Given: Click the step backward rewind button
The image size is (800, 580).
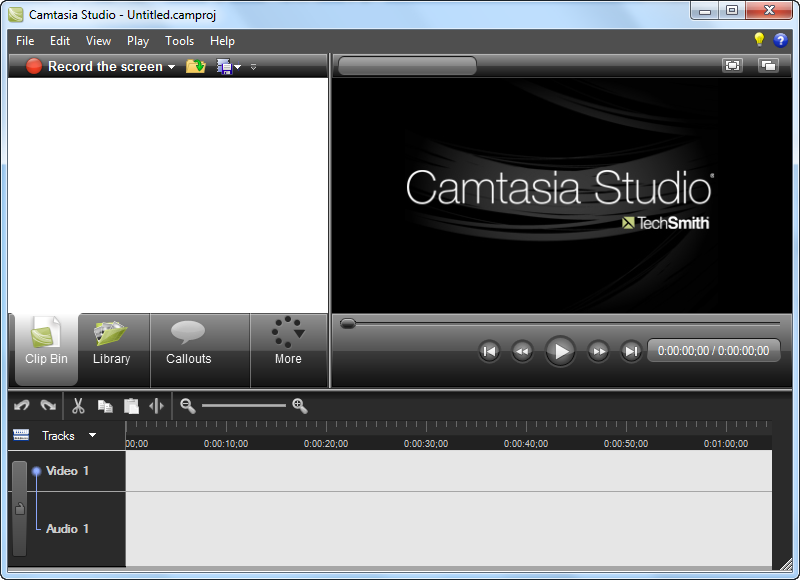Looking at the screenshot, I should 522,351.
